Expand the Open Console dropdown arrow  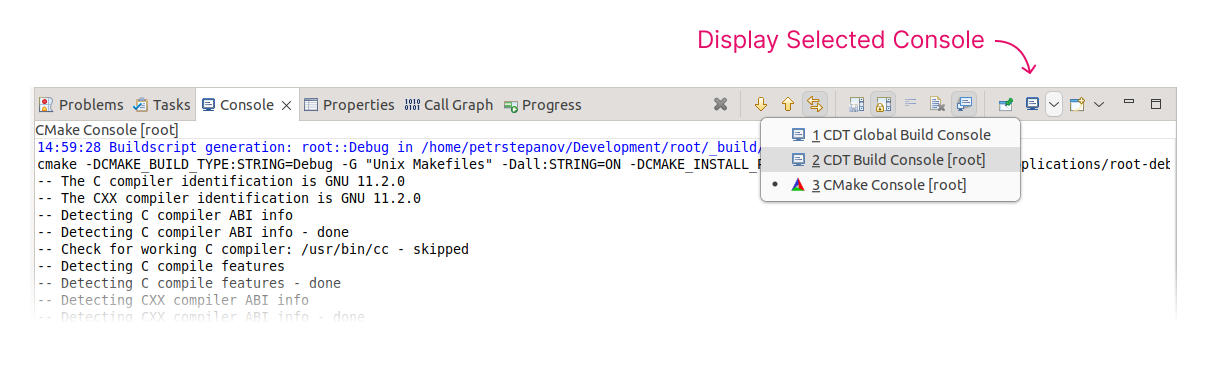click(x=1099, y=104)
